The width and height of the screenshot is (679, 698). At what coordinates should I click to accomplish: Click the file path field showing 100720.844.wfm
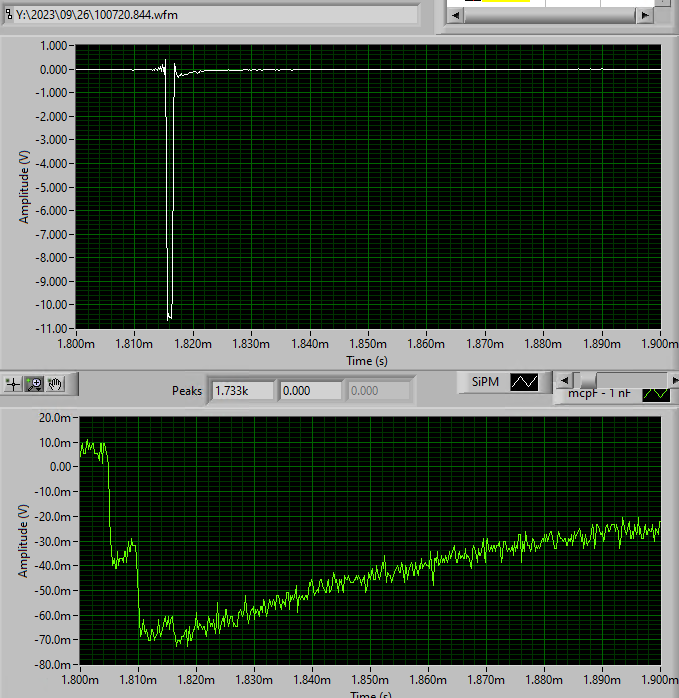(x=216, y=15)
